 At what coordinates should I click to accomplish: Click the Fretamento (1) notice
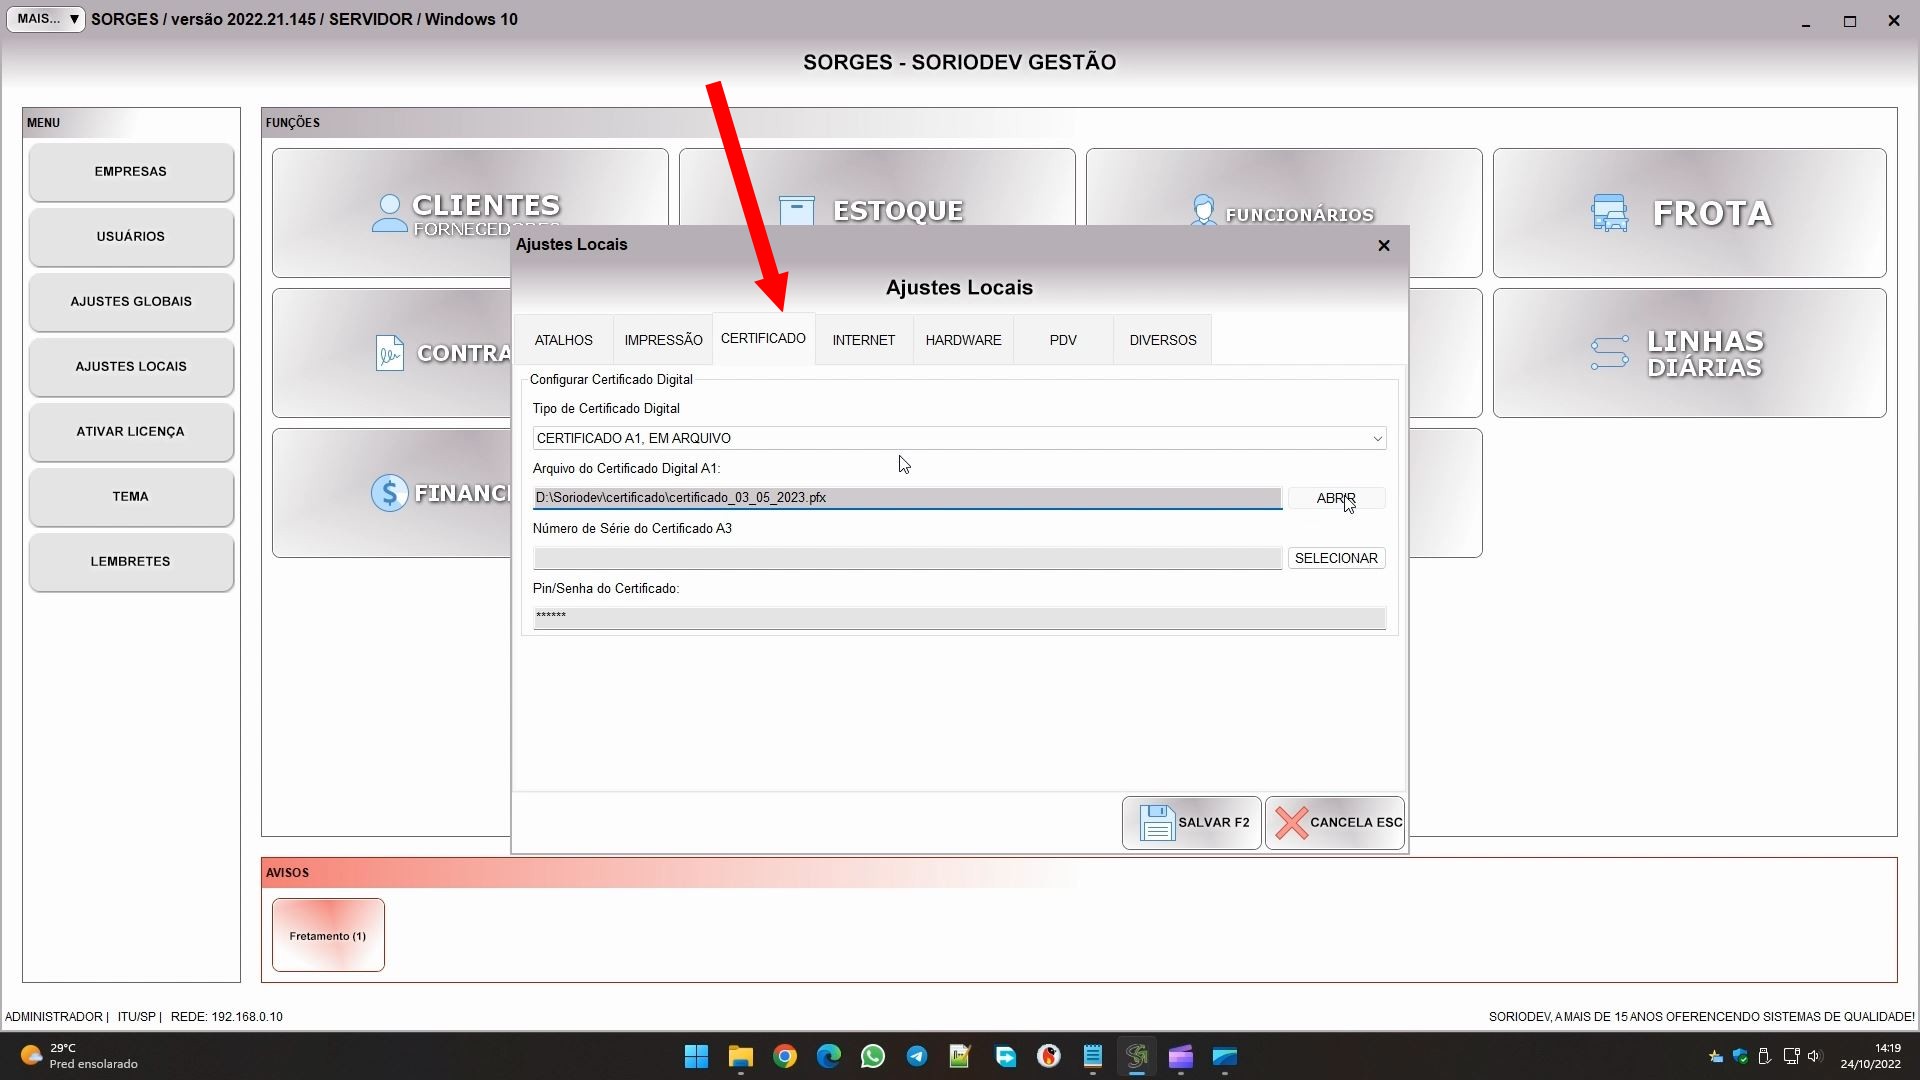(328, 935)
